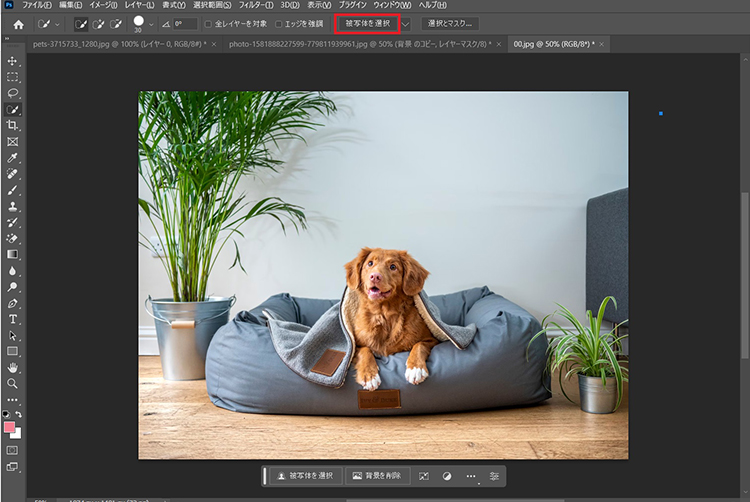Open the brush size picker dropdown

tap(151, 24)
